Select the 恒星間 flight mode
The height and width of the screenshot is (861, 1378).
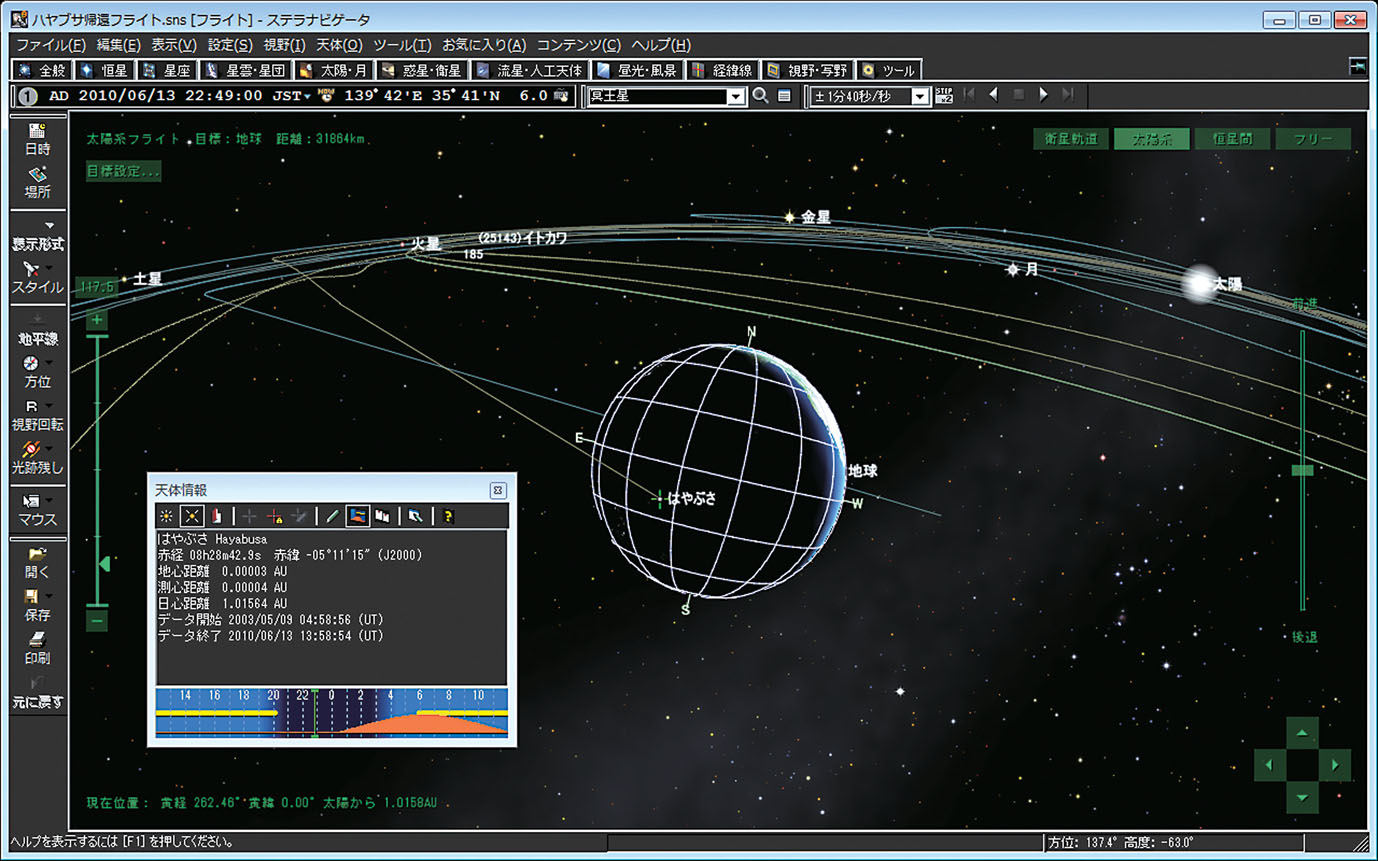(x=1232, y=139)
